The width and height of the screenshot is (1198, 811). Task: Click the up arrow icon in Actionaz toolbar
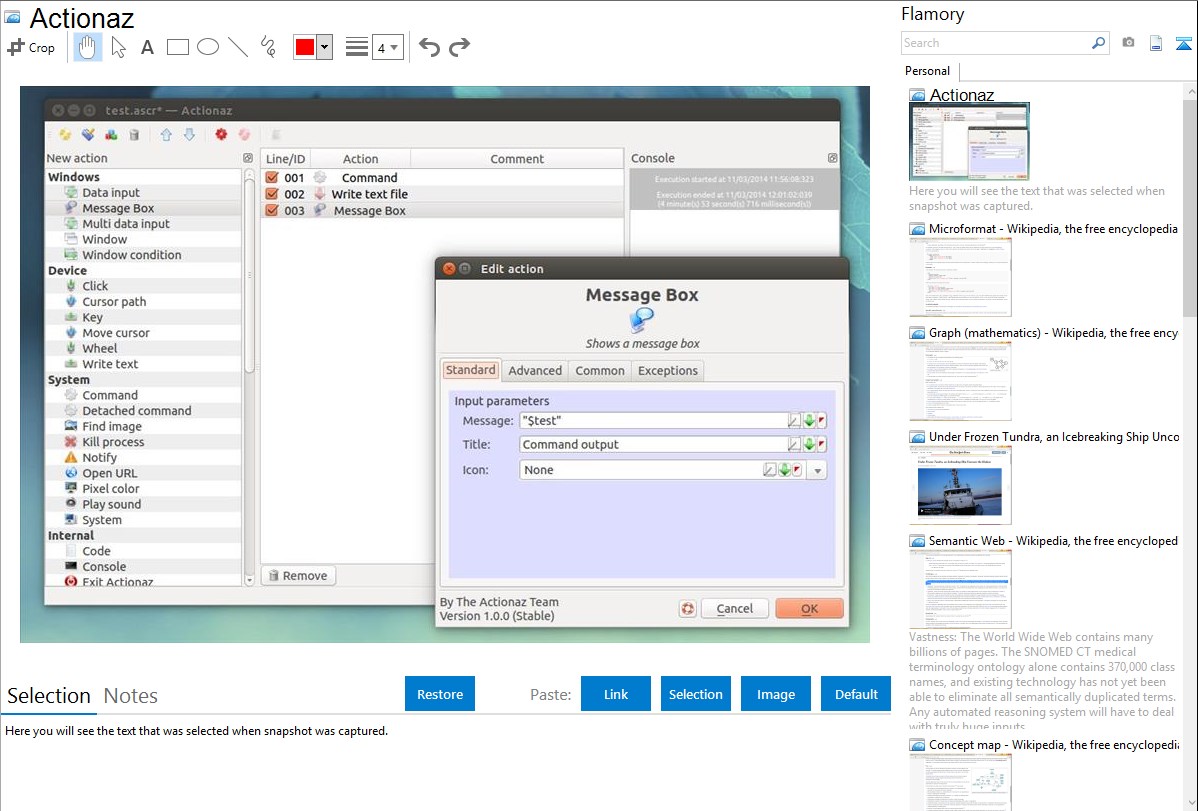point(166,135)
